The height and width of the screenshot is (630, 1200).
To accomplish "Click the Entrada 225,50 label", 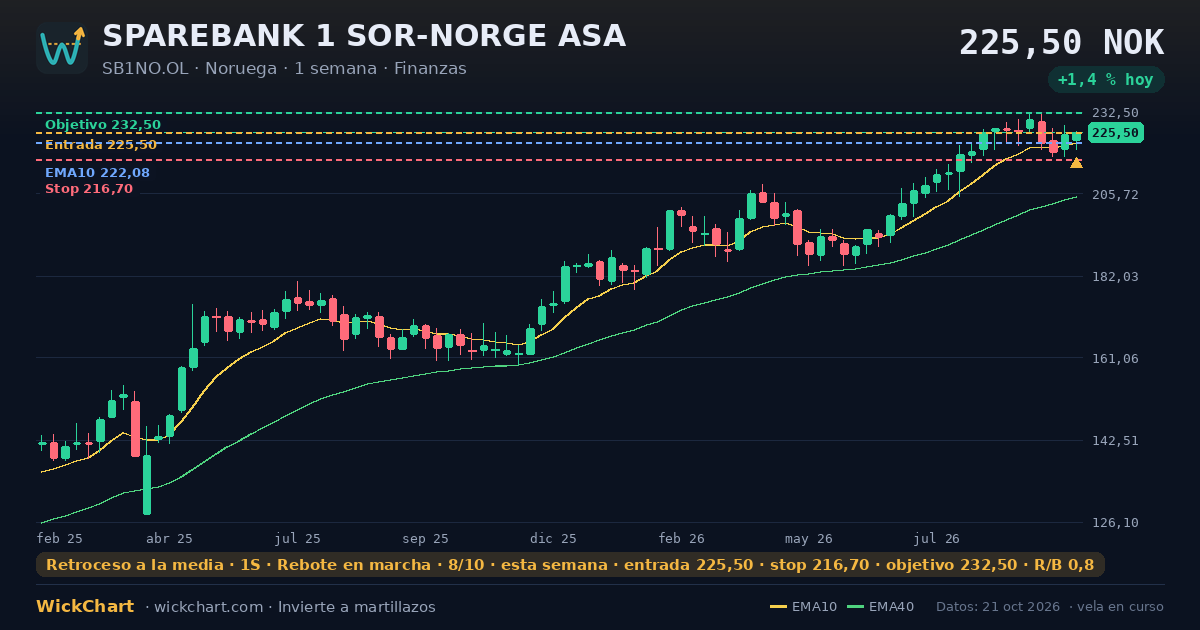I will point(101,145).
